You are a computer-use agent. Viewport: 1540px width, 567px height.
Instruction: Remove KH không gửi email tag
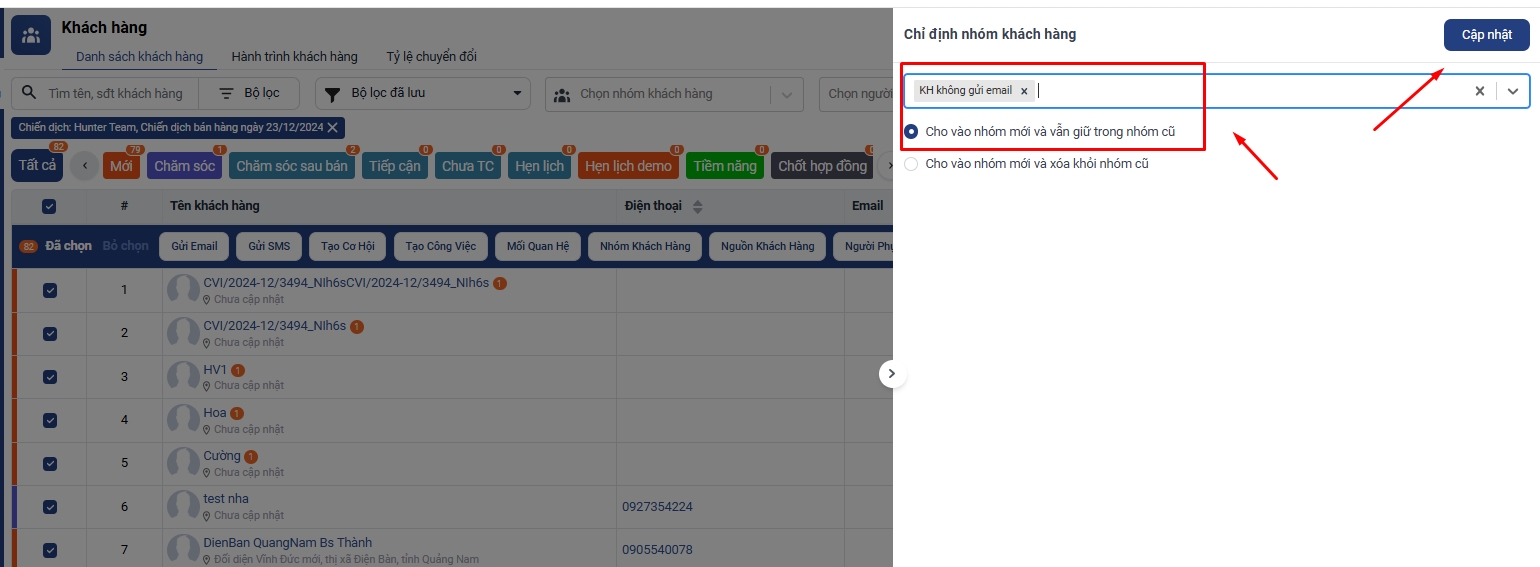tap(1024, 91)
